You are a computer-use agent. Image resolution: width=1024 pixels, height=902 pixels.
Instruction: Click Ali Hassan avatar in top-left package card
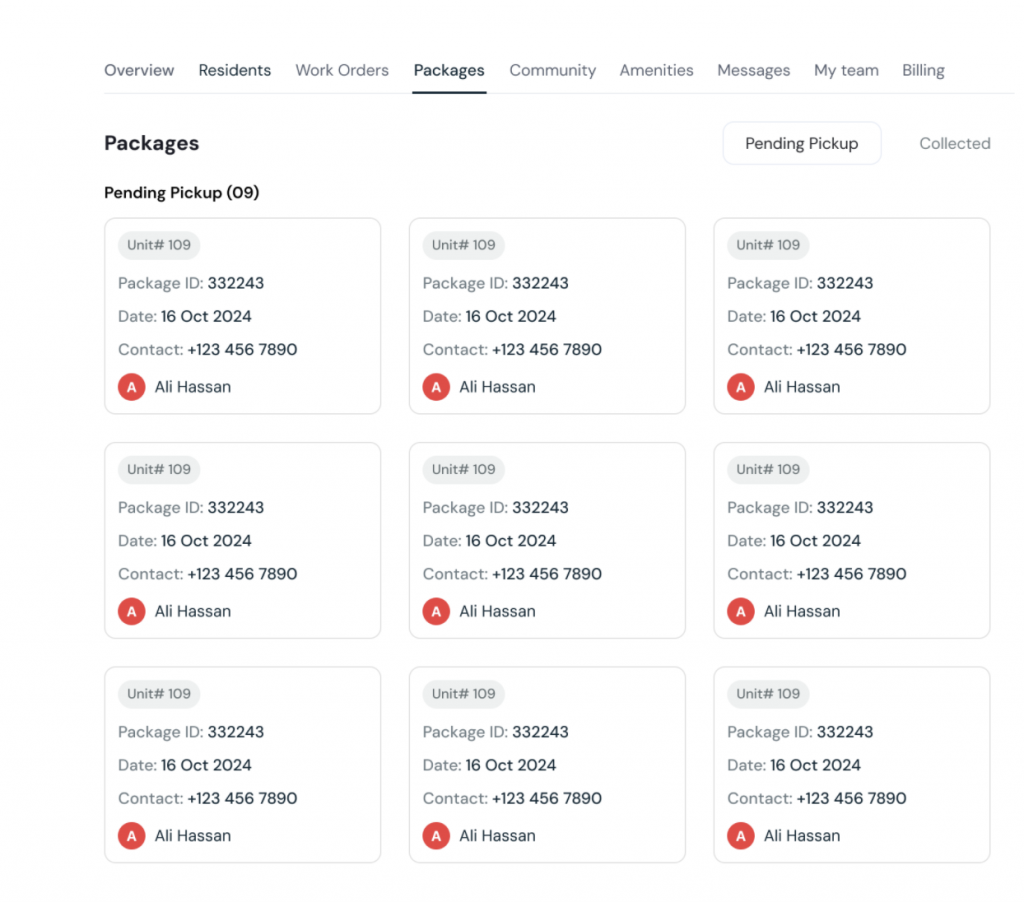[x=132, y=387]
